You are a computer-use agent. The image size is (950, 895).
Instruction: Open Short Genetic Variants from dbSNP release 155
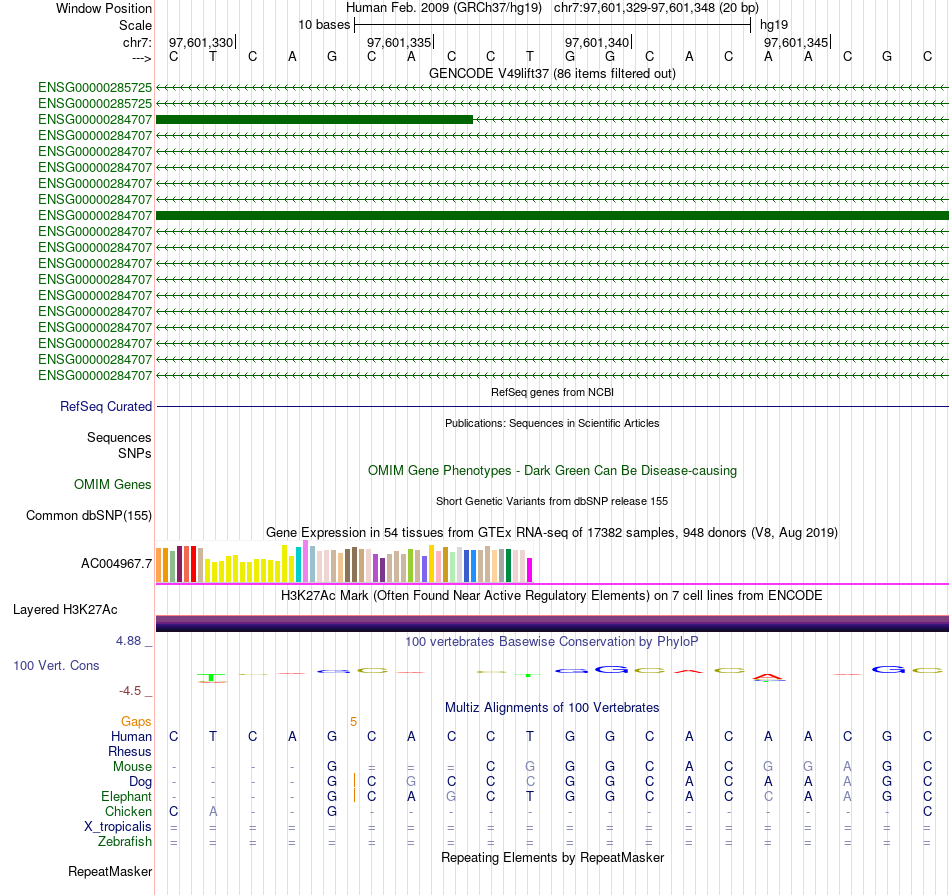click(x=552, y=501)
